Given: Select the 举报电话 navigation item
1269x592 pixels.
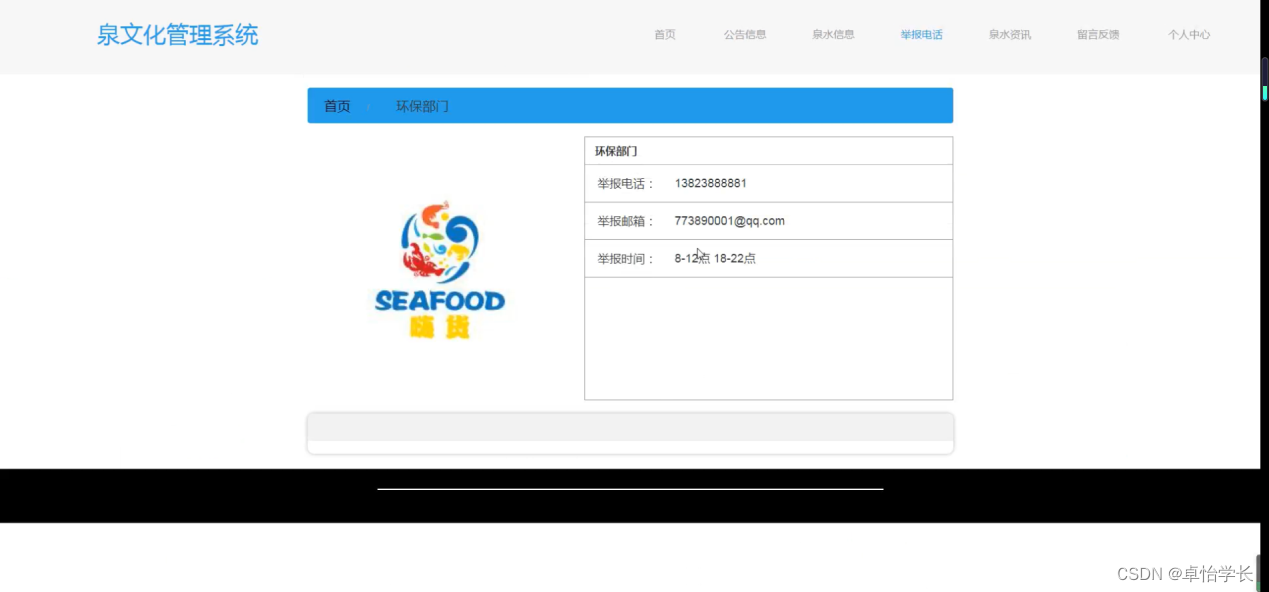Looking at the screenshot, I should point(921,35).
